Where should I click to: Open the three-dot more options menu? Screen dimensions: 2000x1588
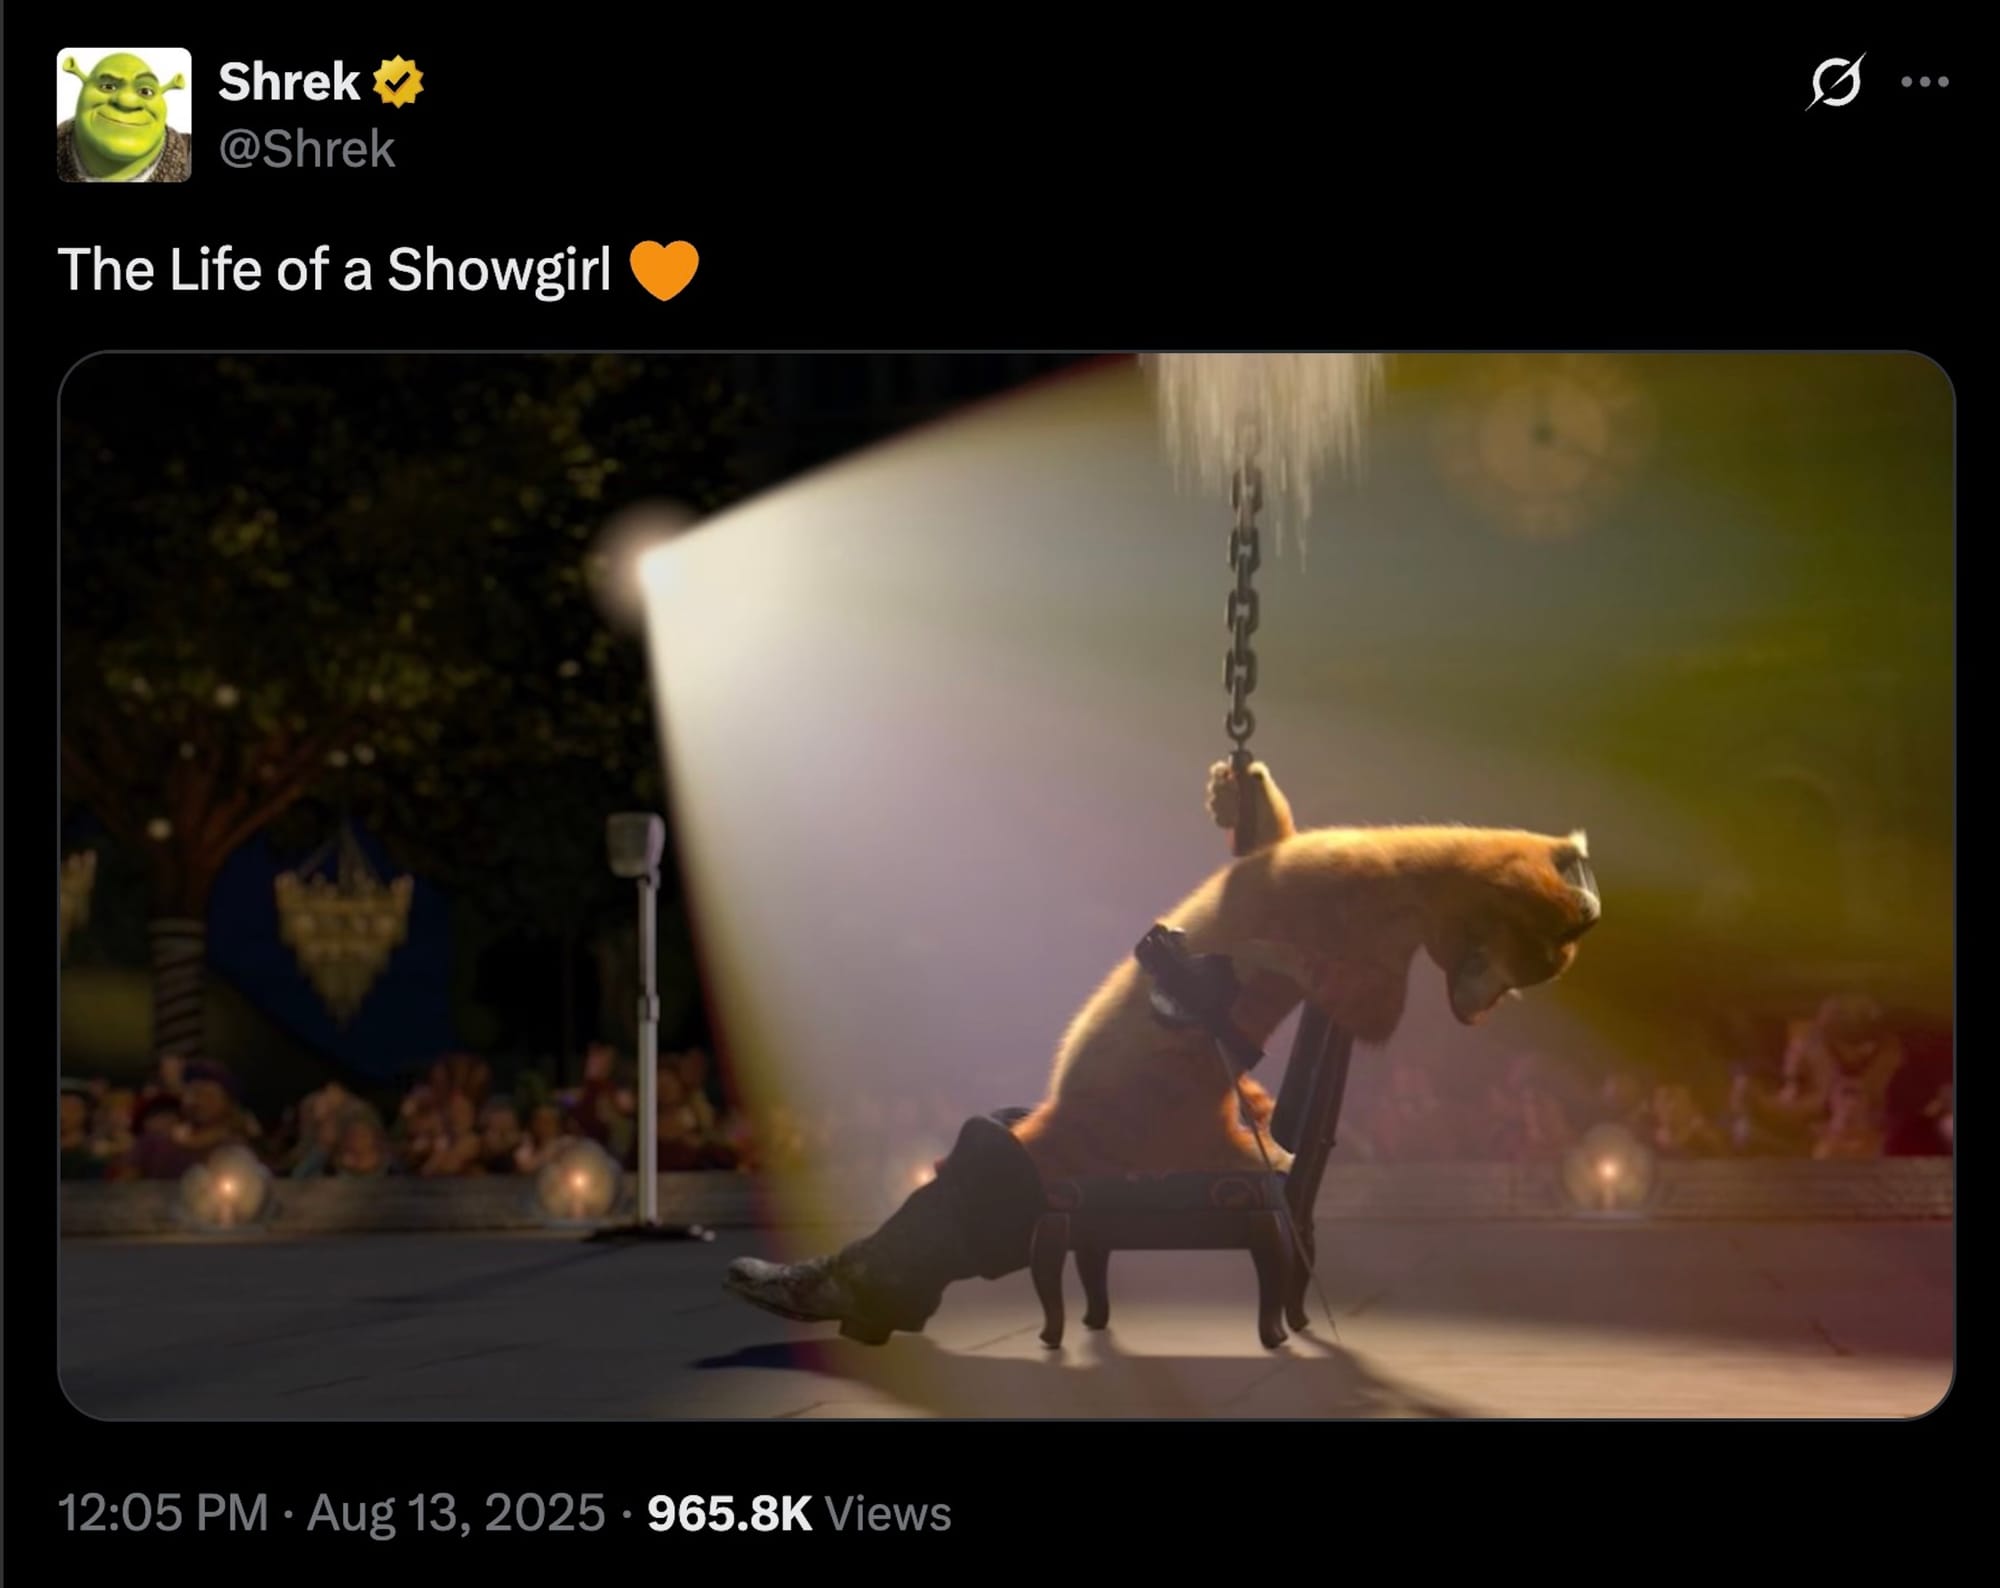(x=1925, y=82)
